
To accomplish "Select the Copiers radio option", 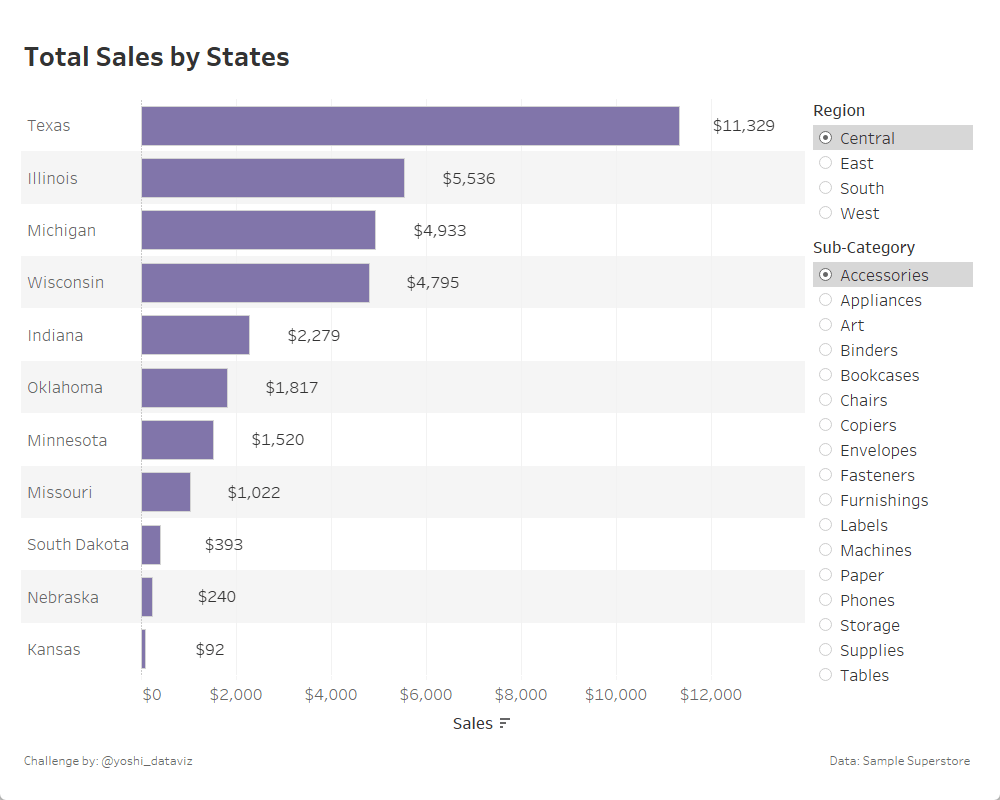I will [x=826, y=425].
